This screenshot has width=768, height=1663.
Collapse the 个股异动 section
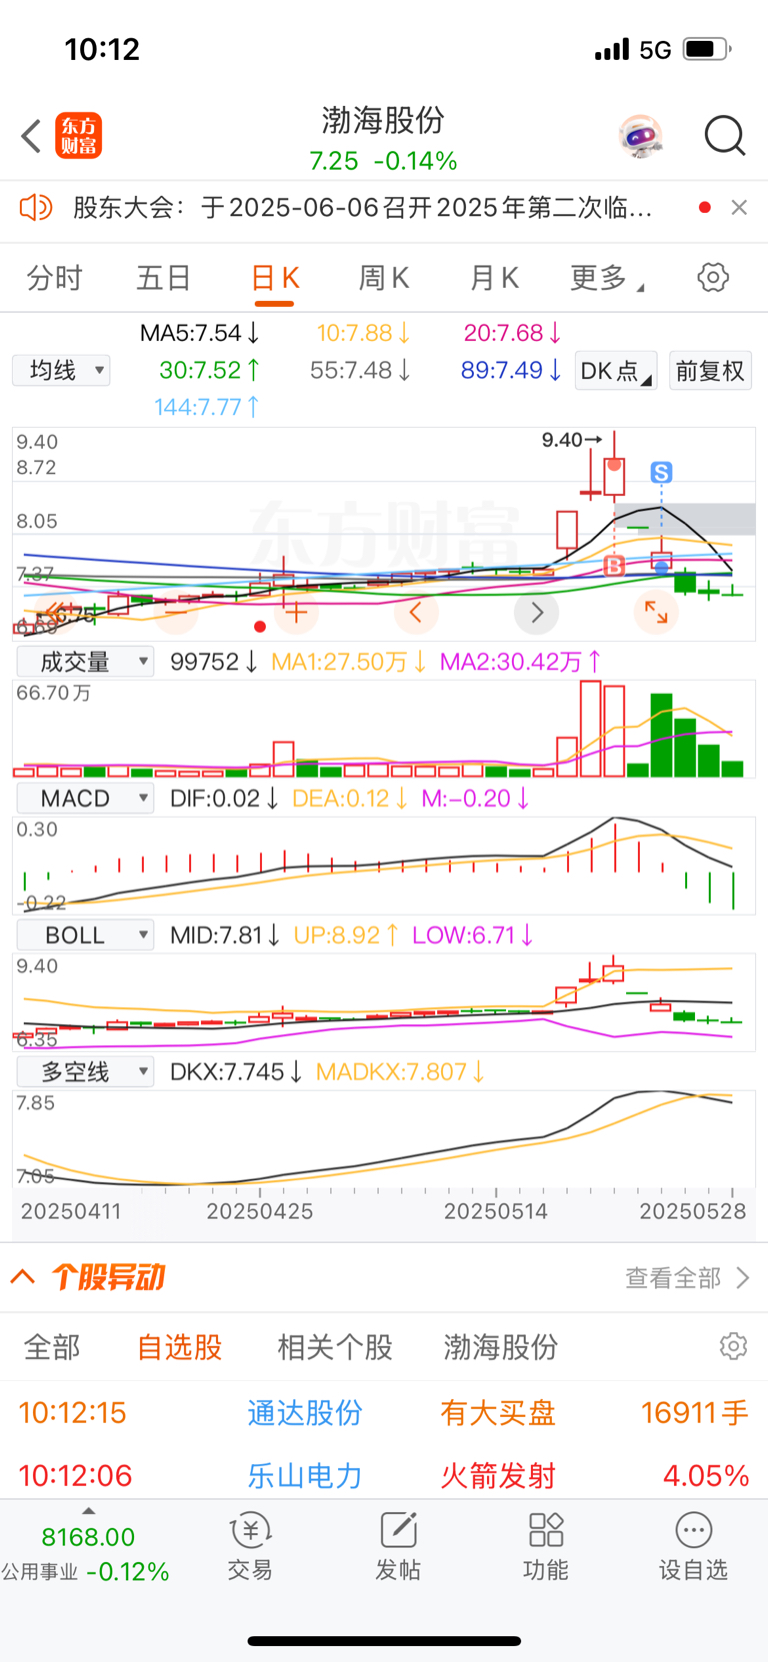tap(23, 1277)
